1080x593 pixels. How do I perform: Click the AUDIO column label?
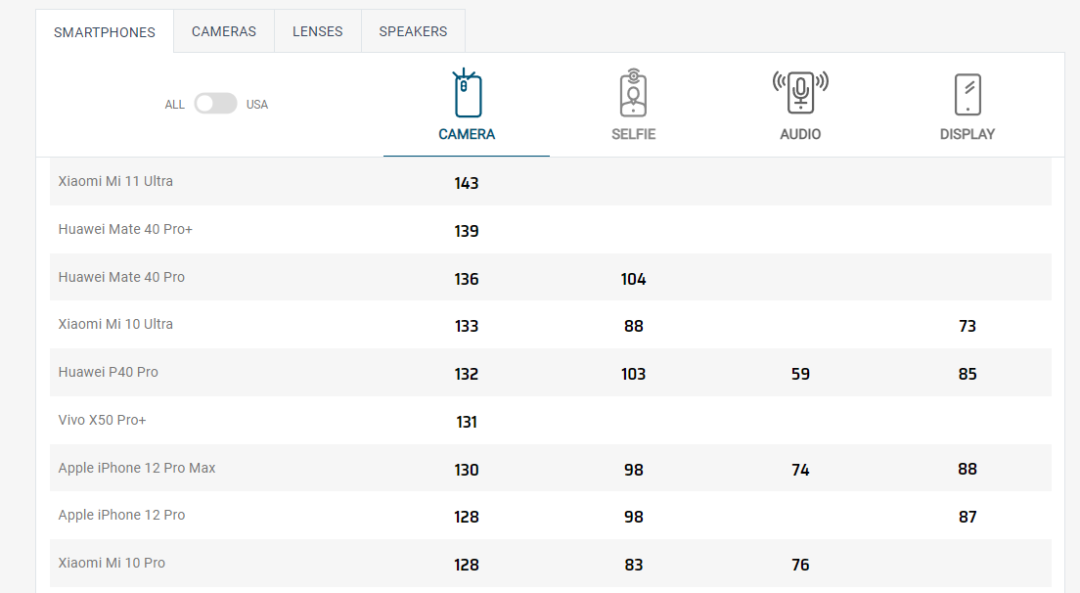pyautogui.click(x=800, y=134)
